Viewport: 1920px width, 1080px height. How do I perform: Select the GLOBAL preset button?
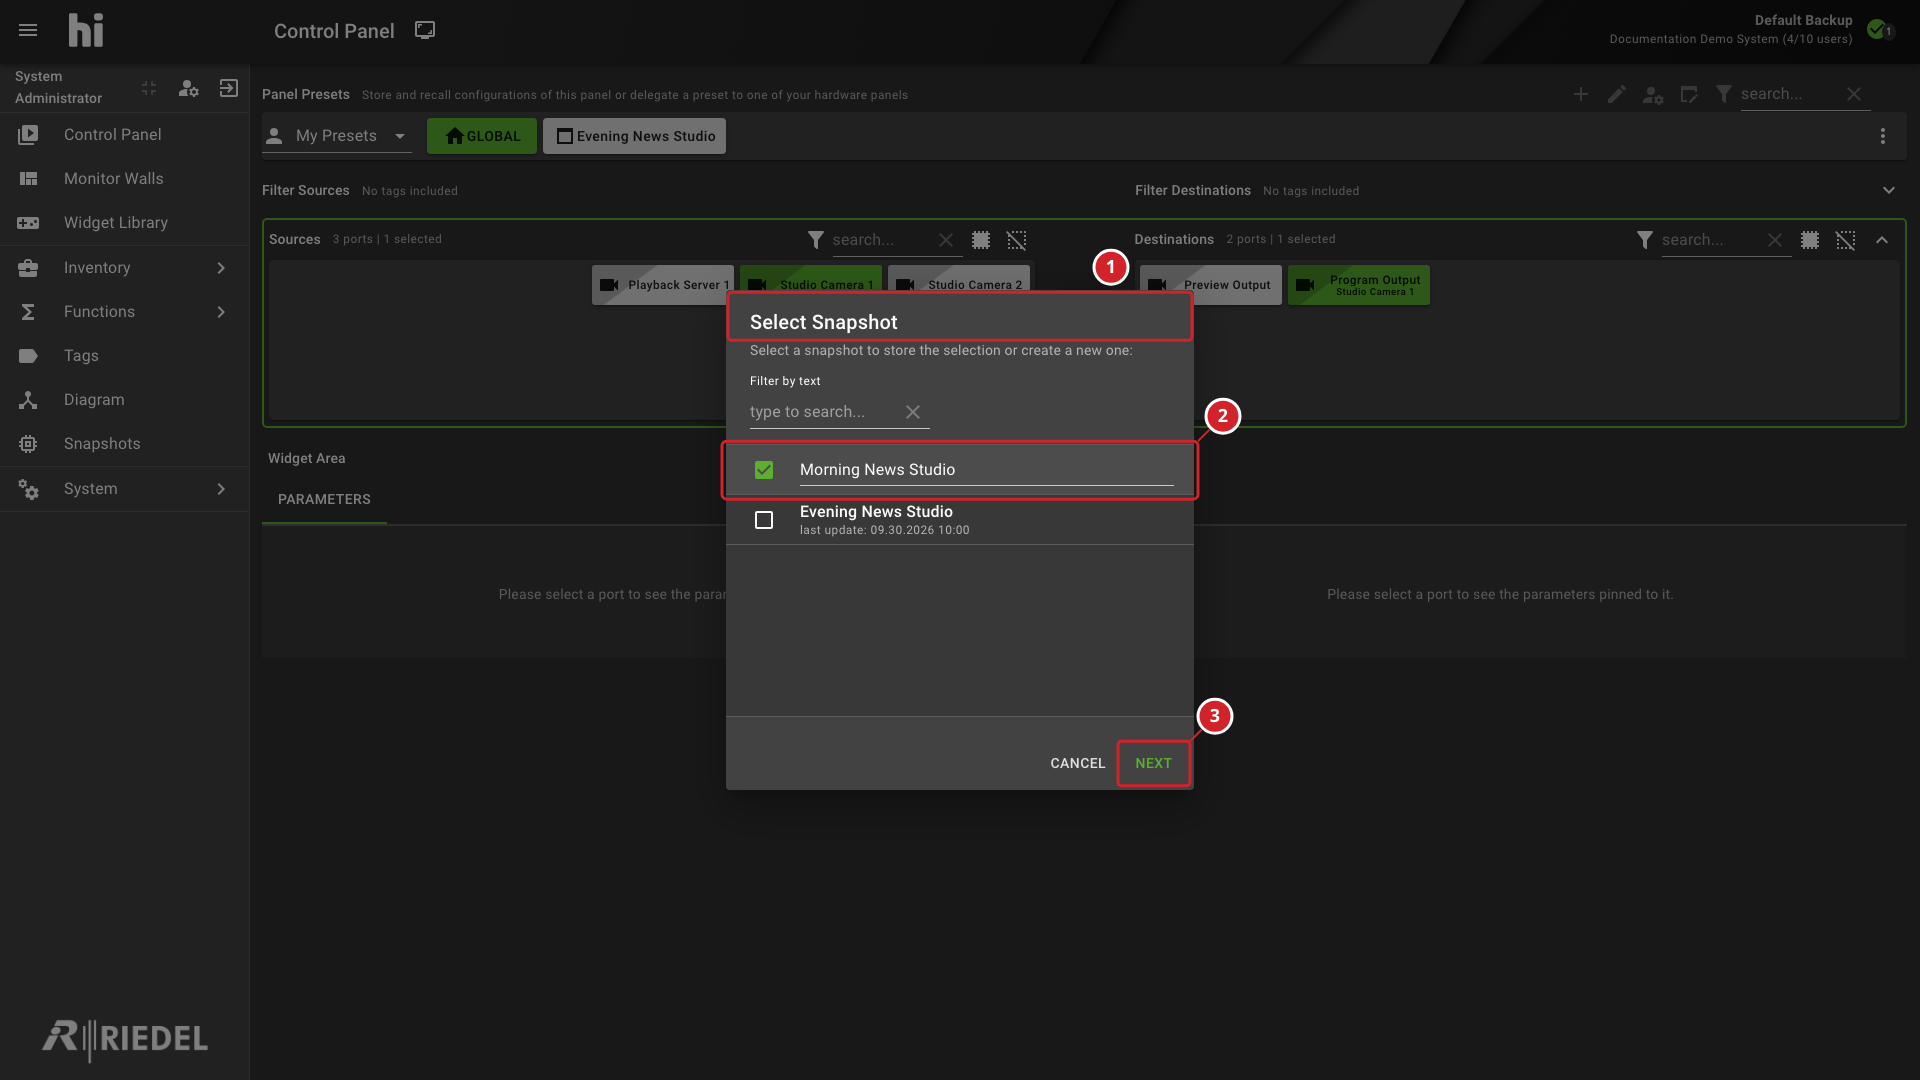[482, 136]
